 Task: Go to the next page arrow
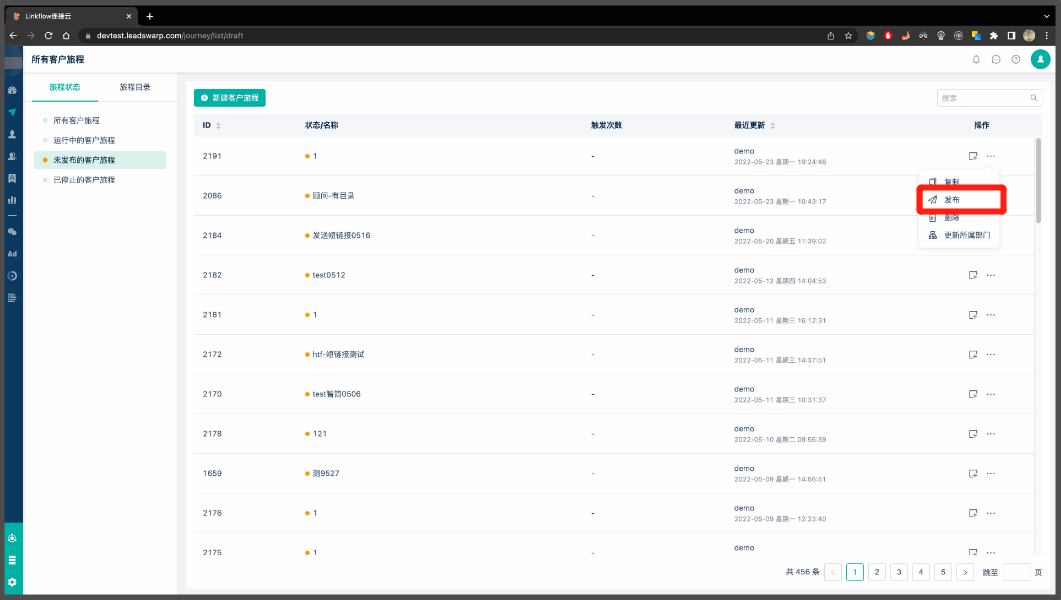[x=965, y=572]
